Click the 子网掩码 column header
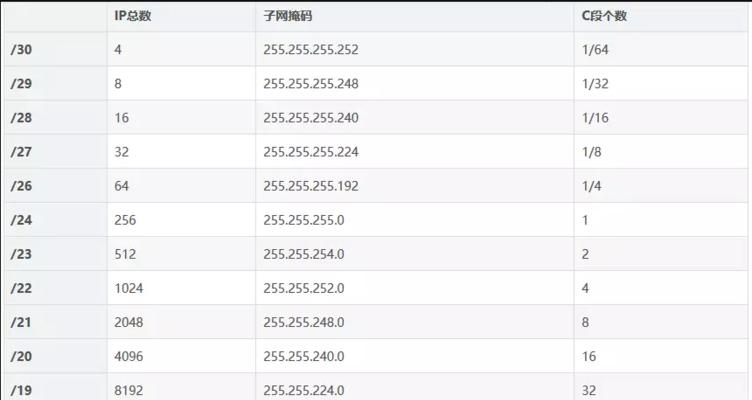This screenshot has height=400, width=752. [287, 16]
